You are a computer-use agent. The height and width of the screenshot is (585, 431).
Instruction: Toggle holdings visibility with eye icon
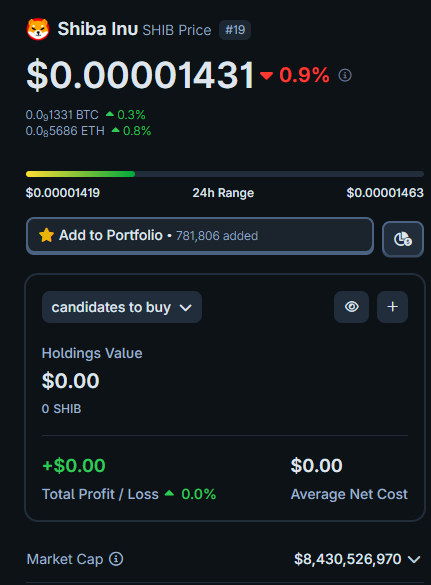point(352,307)
